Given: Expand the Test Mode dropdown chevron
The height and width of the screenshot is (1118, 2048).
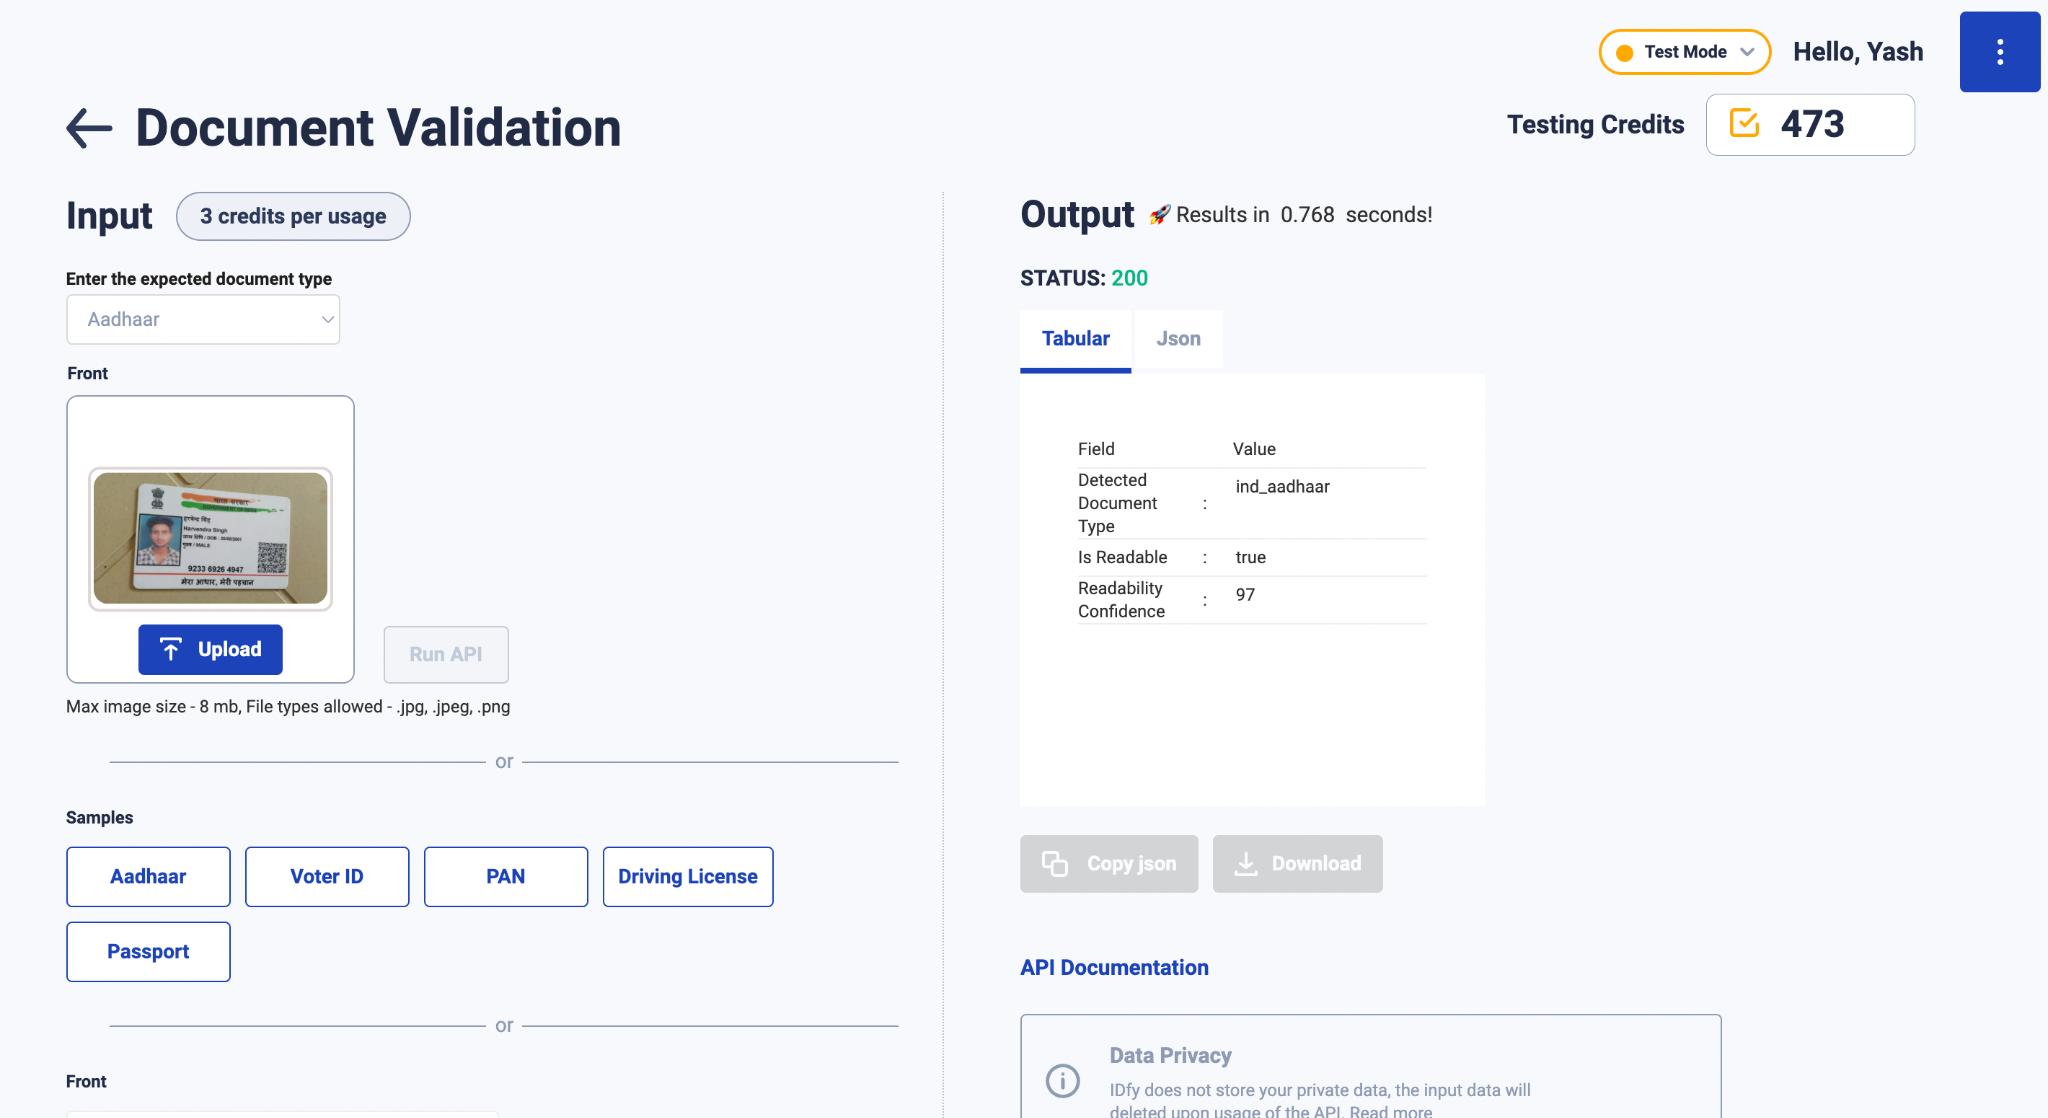Looking at the screenshot, I should pos(1747,52).
